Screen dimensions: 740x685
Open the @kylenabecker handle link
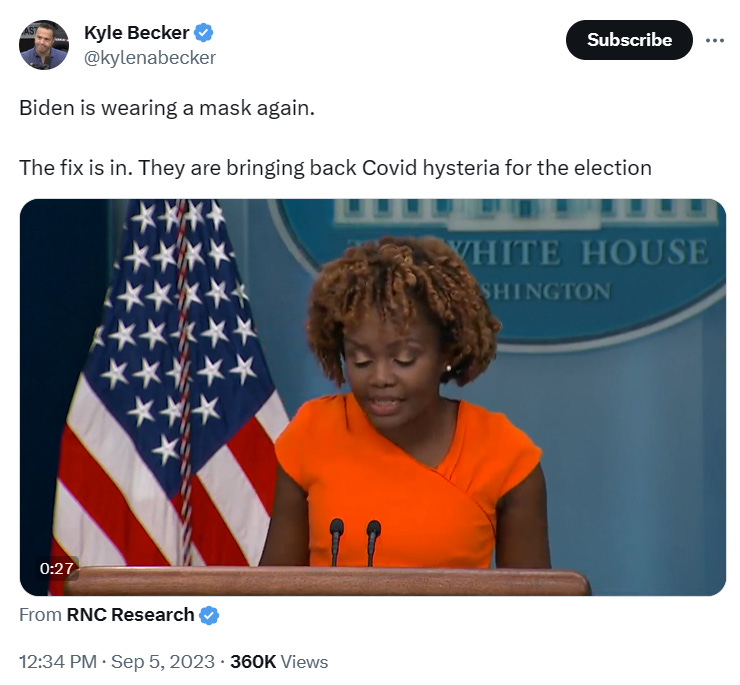click(150, 58)
